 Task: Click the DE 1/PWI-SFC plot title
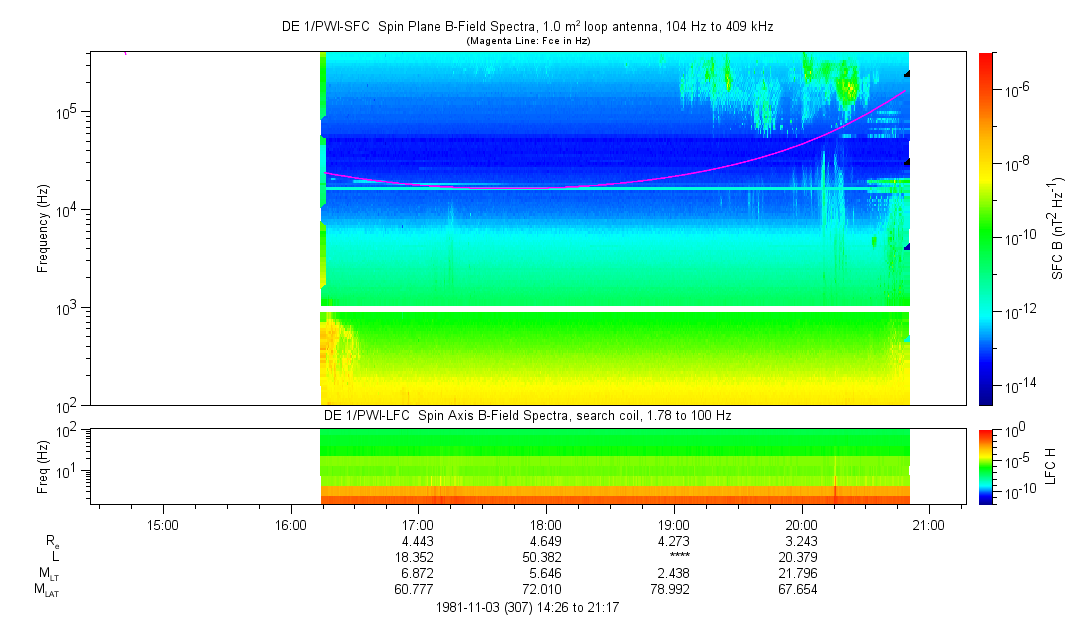point(527,27)
